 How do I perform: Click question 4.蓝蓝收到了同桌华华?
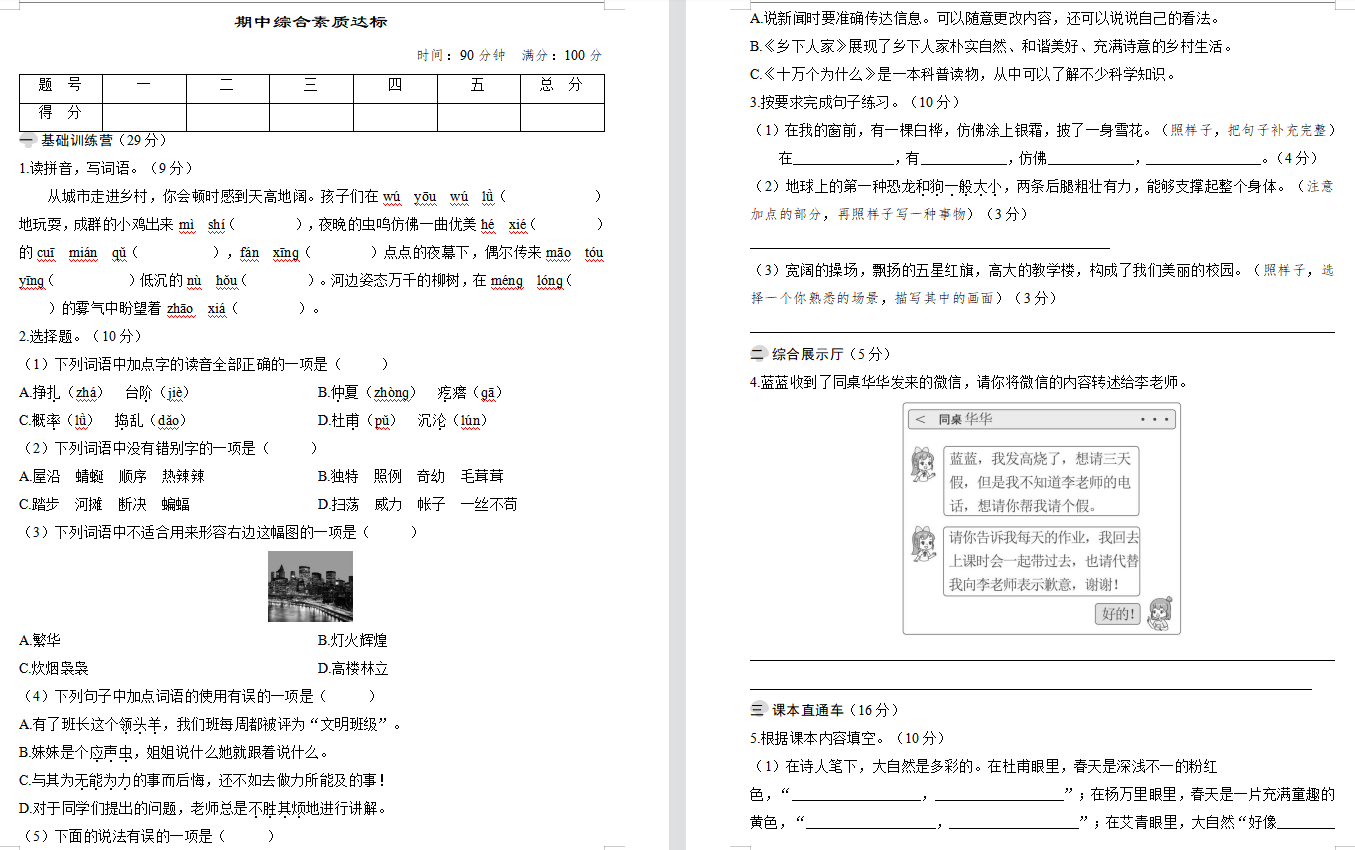(970, 382)
